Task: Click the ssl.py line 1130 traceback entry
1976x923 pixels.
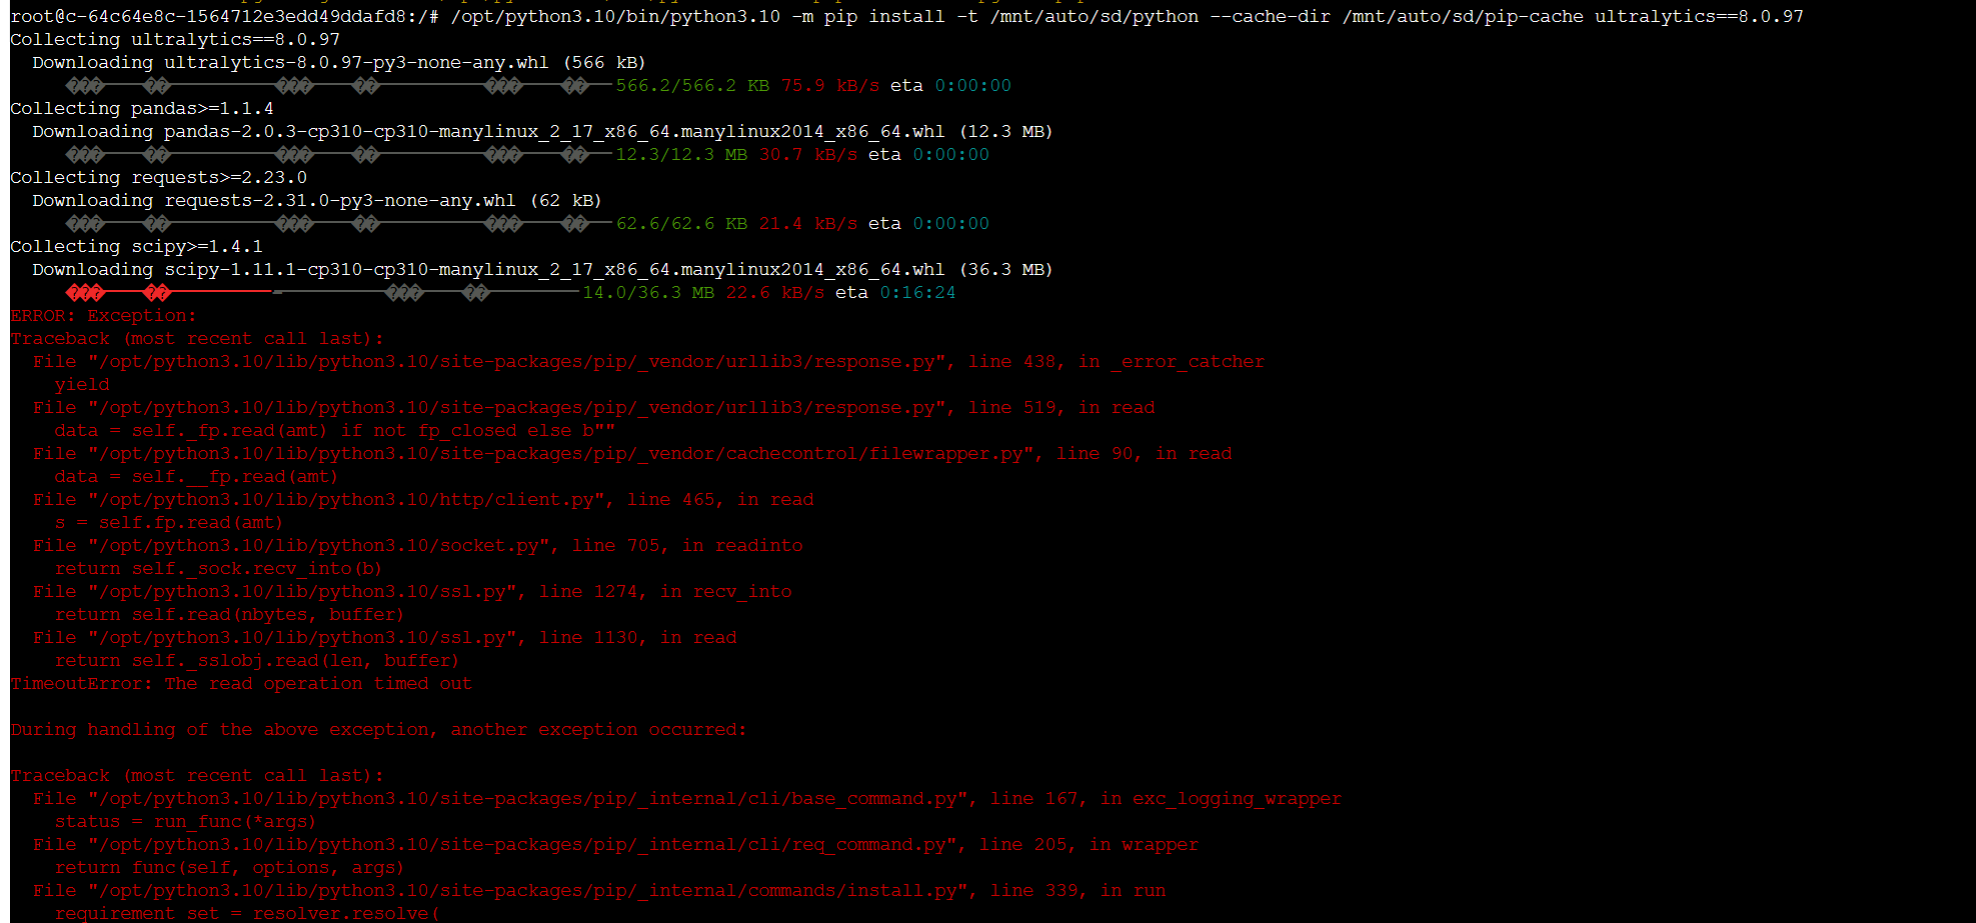Action: (384, 637)
